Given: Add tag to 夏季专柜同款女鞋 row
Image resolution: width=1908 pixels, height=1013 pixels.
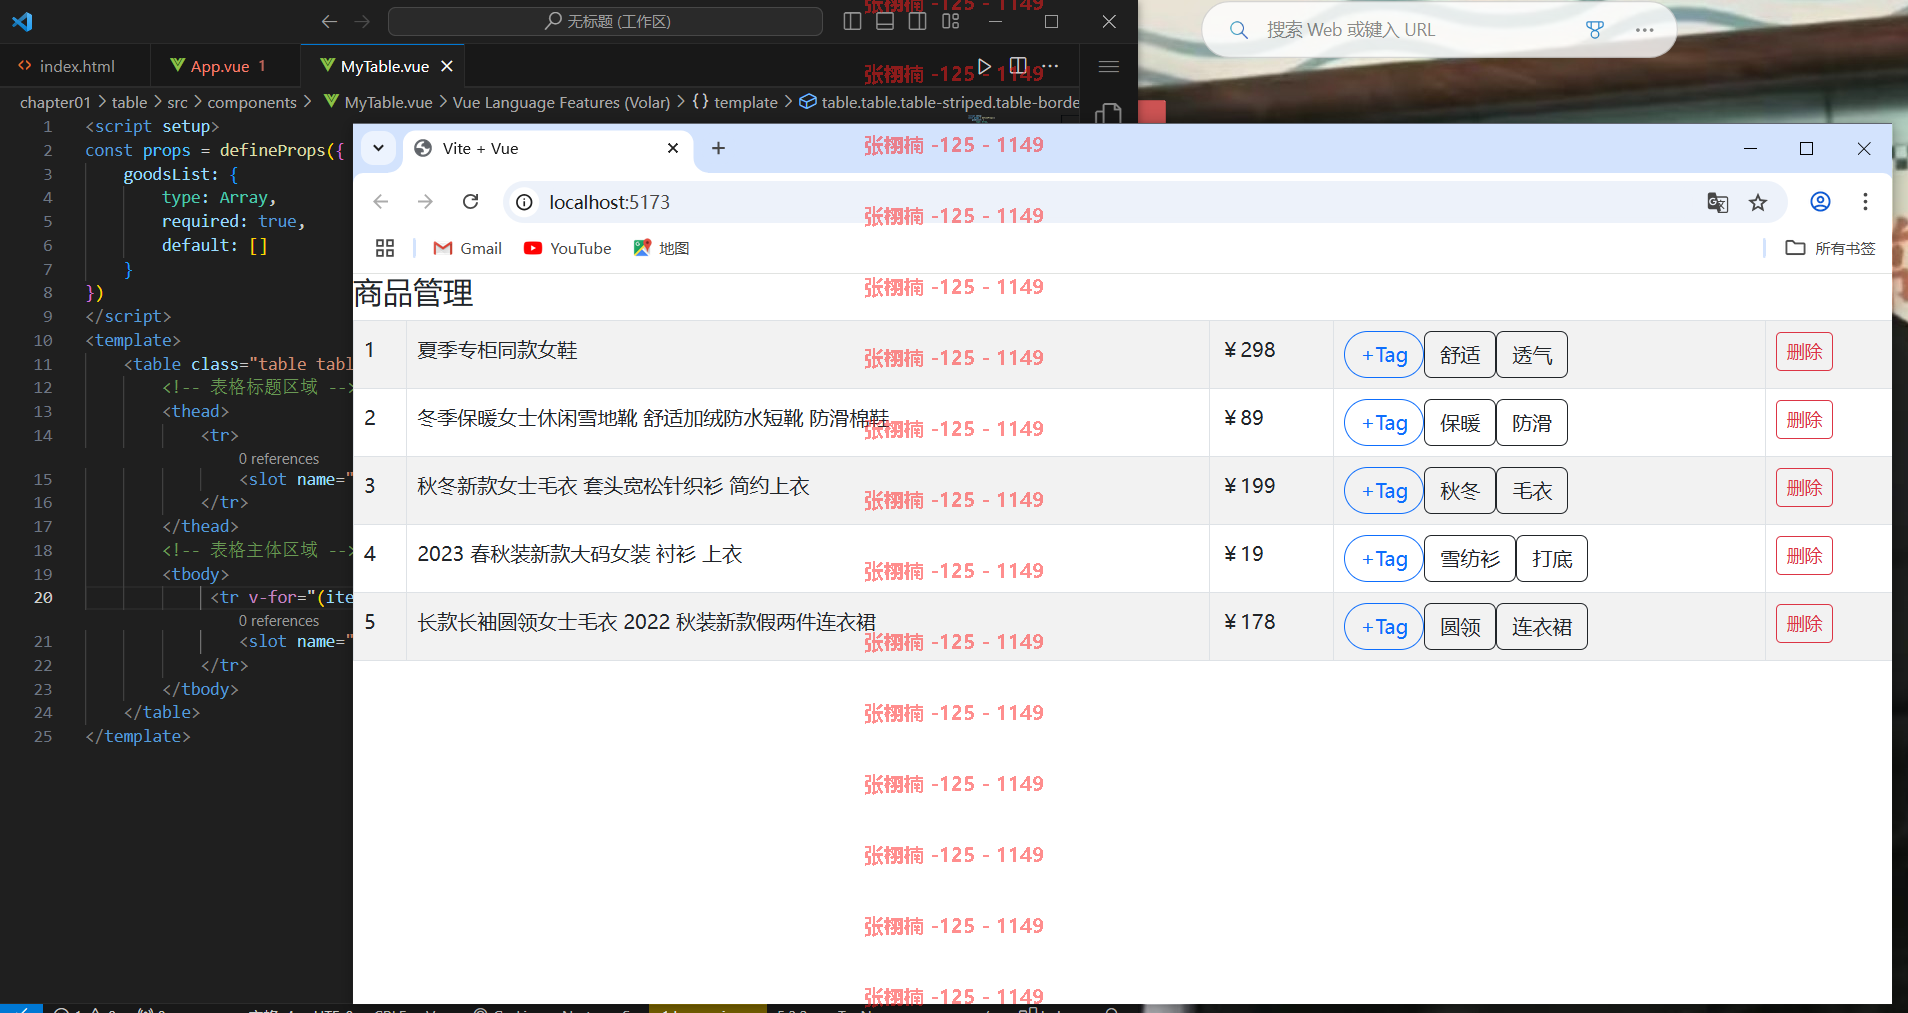Looking at the screenshot, I should (x=1383, y=355).
